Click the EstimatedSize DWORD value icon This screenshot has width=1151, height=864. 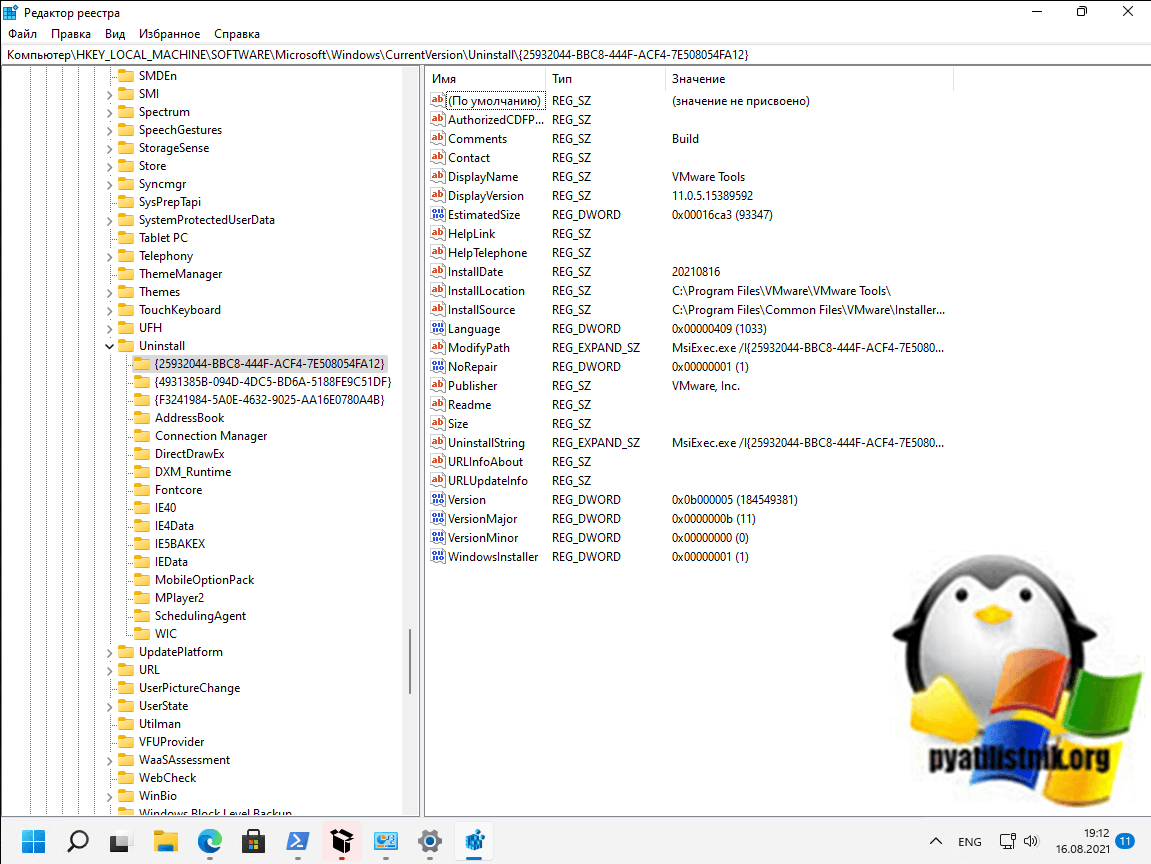coord(437,214)
